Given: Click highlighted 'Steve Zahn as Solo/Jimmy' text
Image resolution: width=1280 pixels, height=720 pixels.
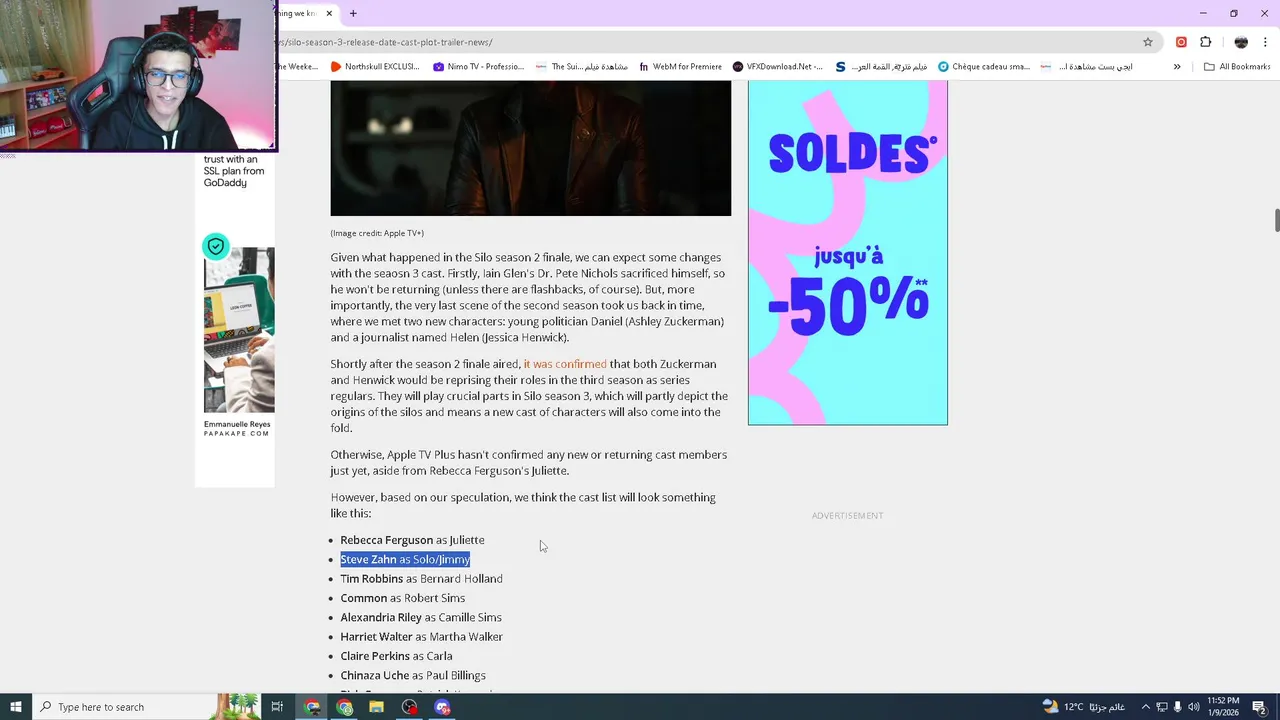Looking at the screenshot, I should pos(405,559).
